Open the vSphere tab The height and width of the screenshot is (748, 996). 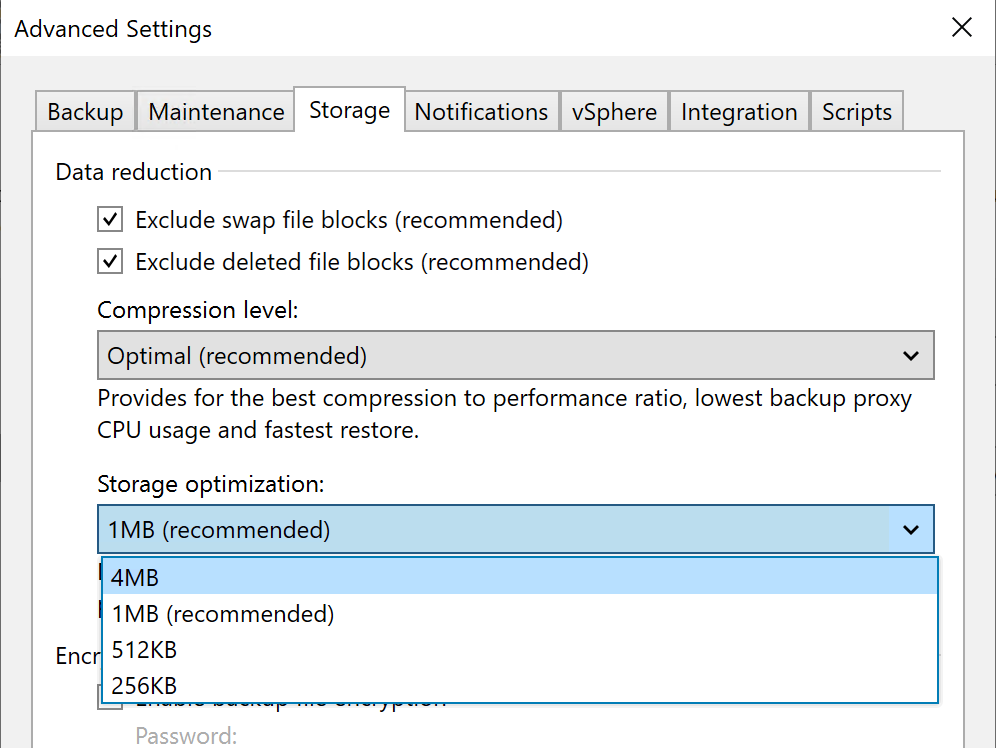pyautogui.click(x=614, y=112)
